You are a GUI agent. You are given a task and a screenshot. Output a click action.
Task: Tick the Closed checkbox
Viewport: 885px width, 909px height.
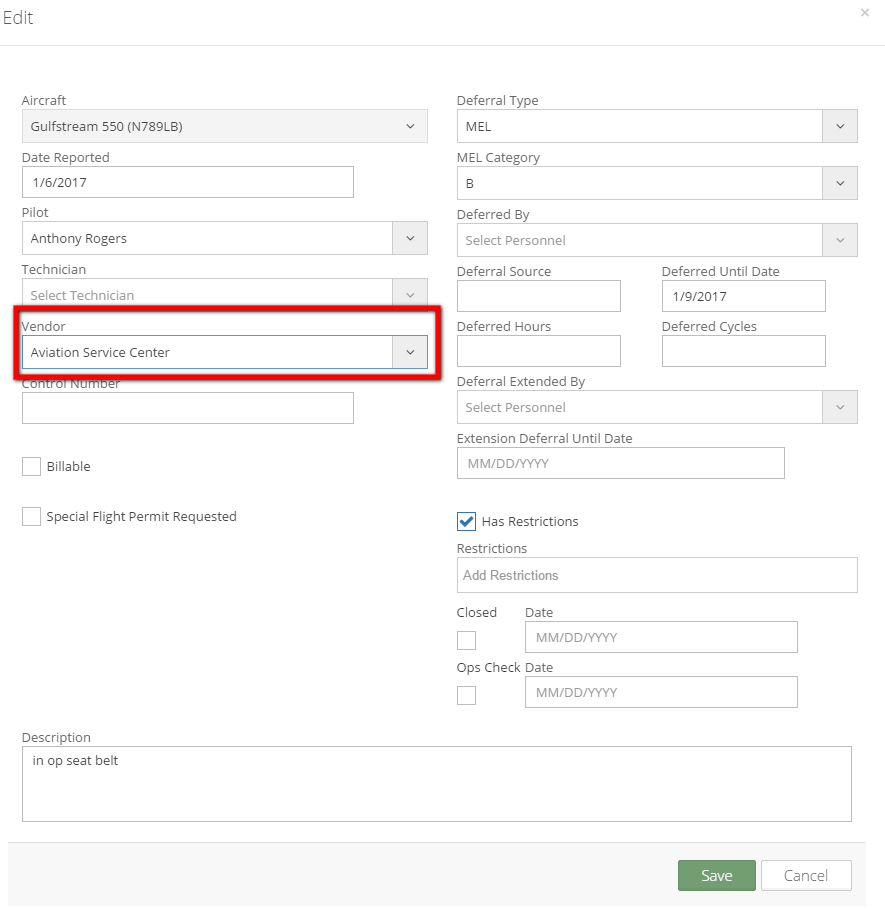[x=467, y=641]
